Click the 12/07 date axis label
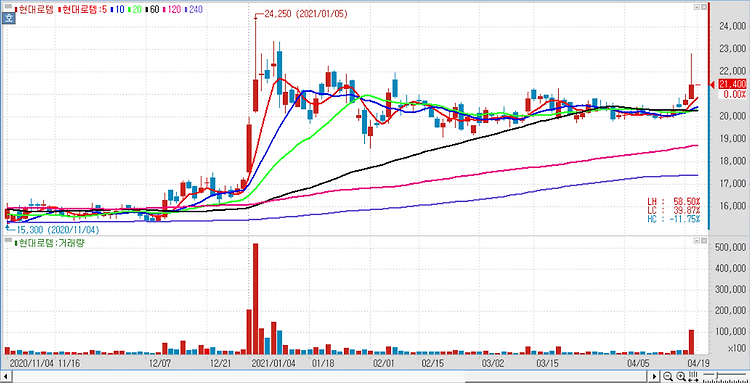750x383 pixels. (x=161, y=363)
